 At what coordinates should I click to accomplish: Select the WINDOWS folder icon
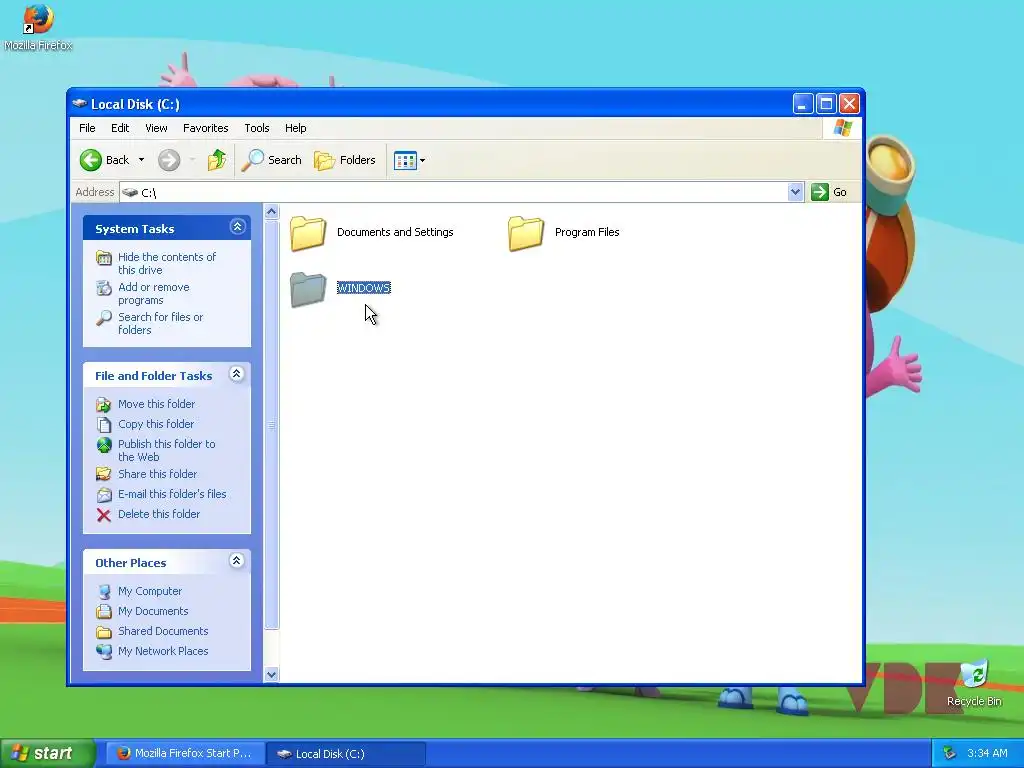click(308, 289)
